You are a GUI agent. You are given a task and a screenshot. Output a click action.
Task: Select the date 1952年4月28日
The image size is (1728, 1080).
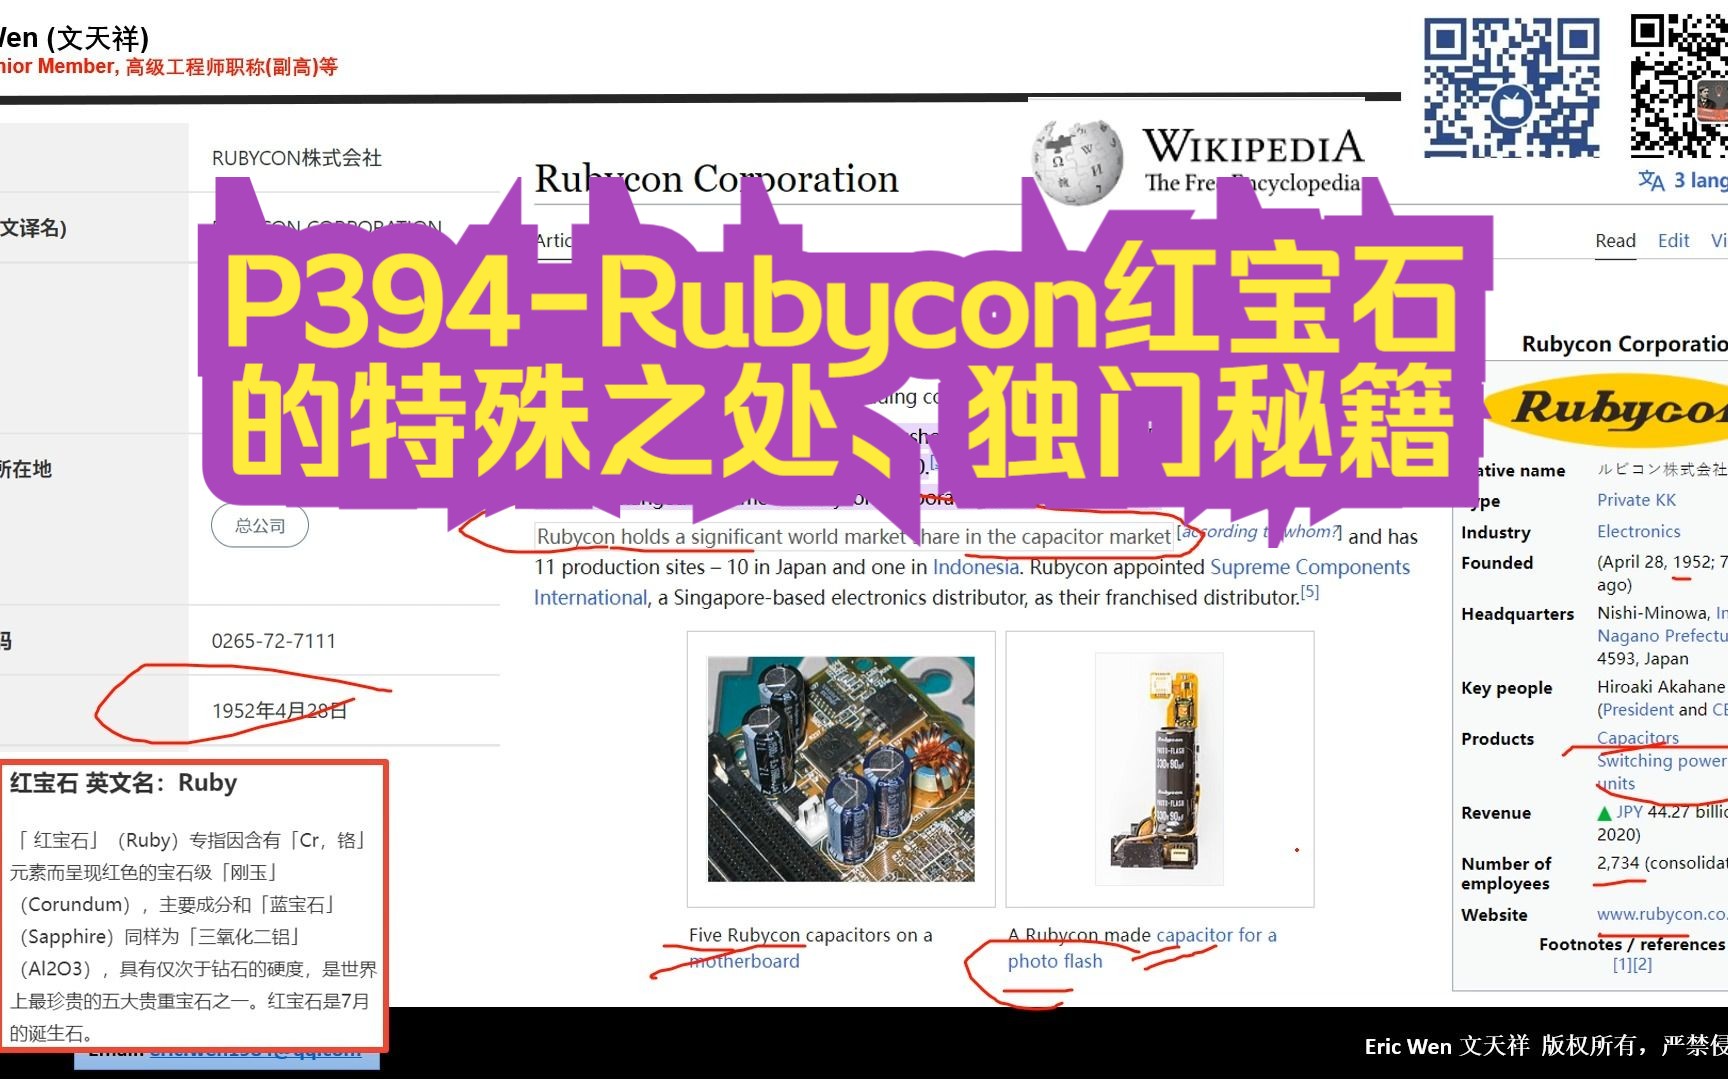pyautogui.click(x=279, y=711)
